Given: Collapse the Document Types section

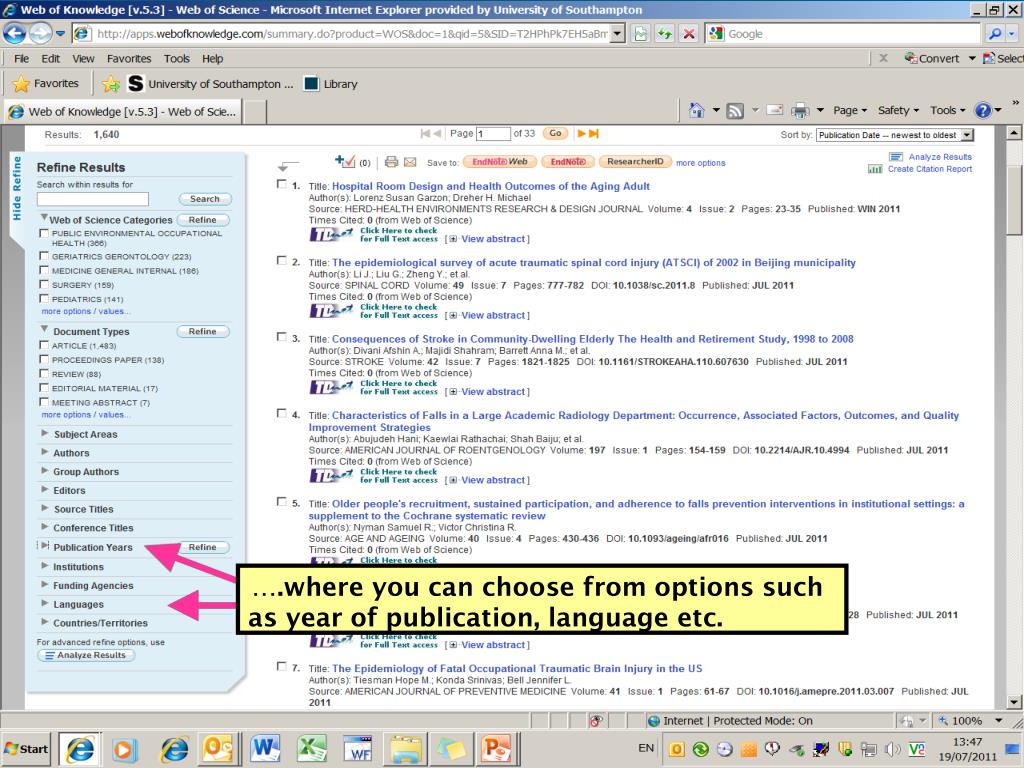Looking at the screenshot, I should 44,329.
